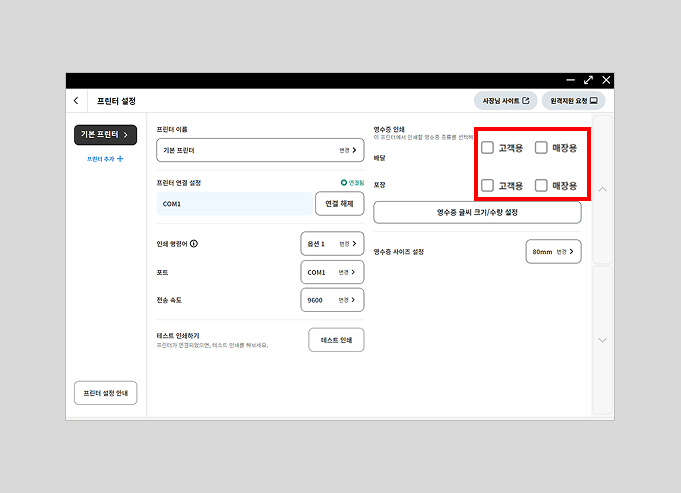Enable 매장용 checkbox for 배달 receipts
This screenshot has width=681, height=493.
click(x=541, y=148)
